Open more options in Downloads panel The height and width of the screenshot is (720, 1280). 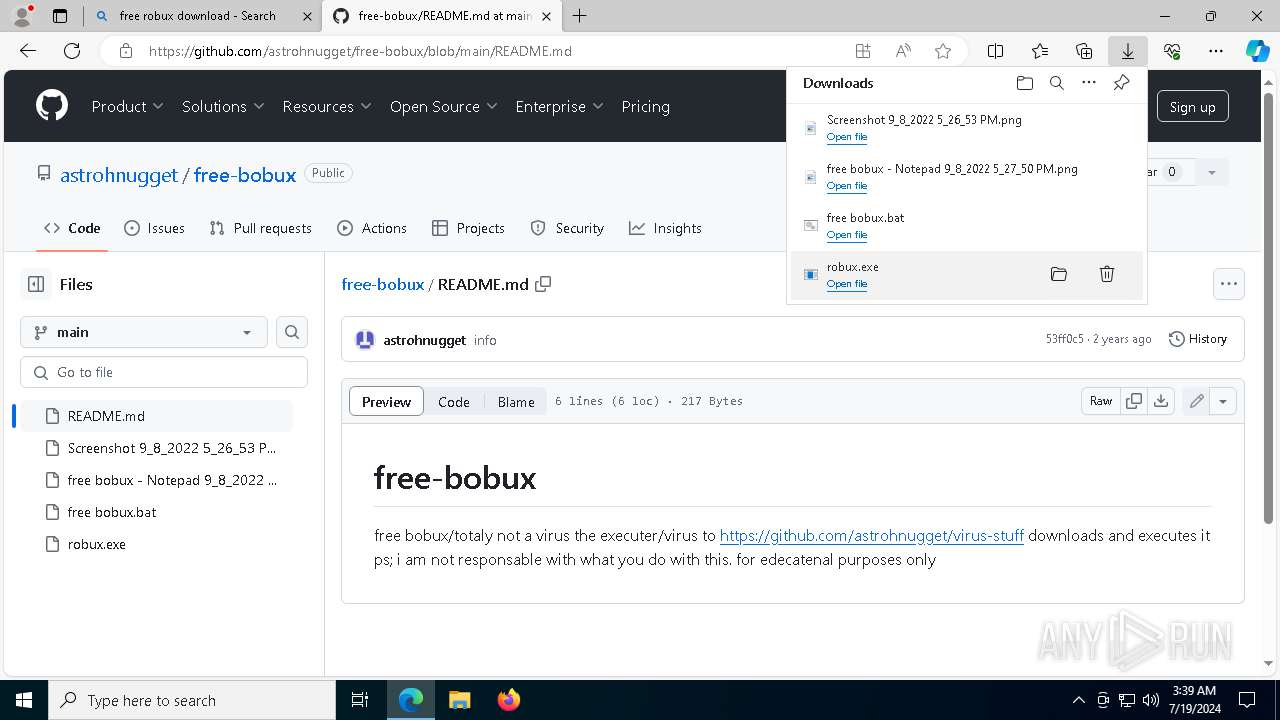point(1089,83)
